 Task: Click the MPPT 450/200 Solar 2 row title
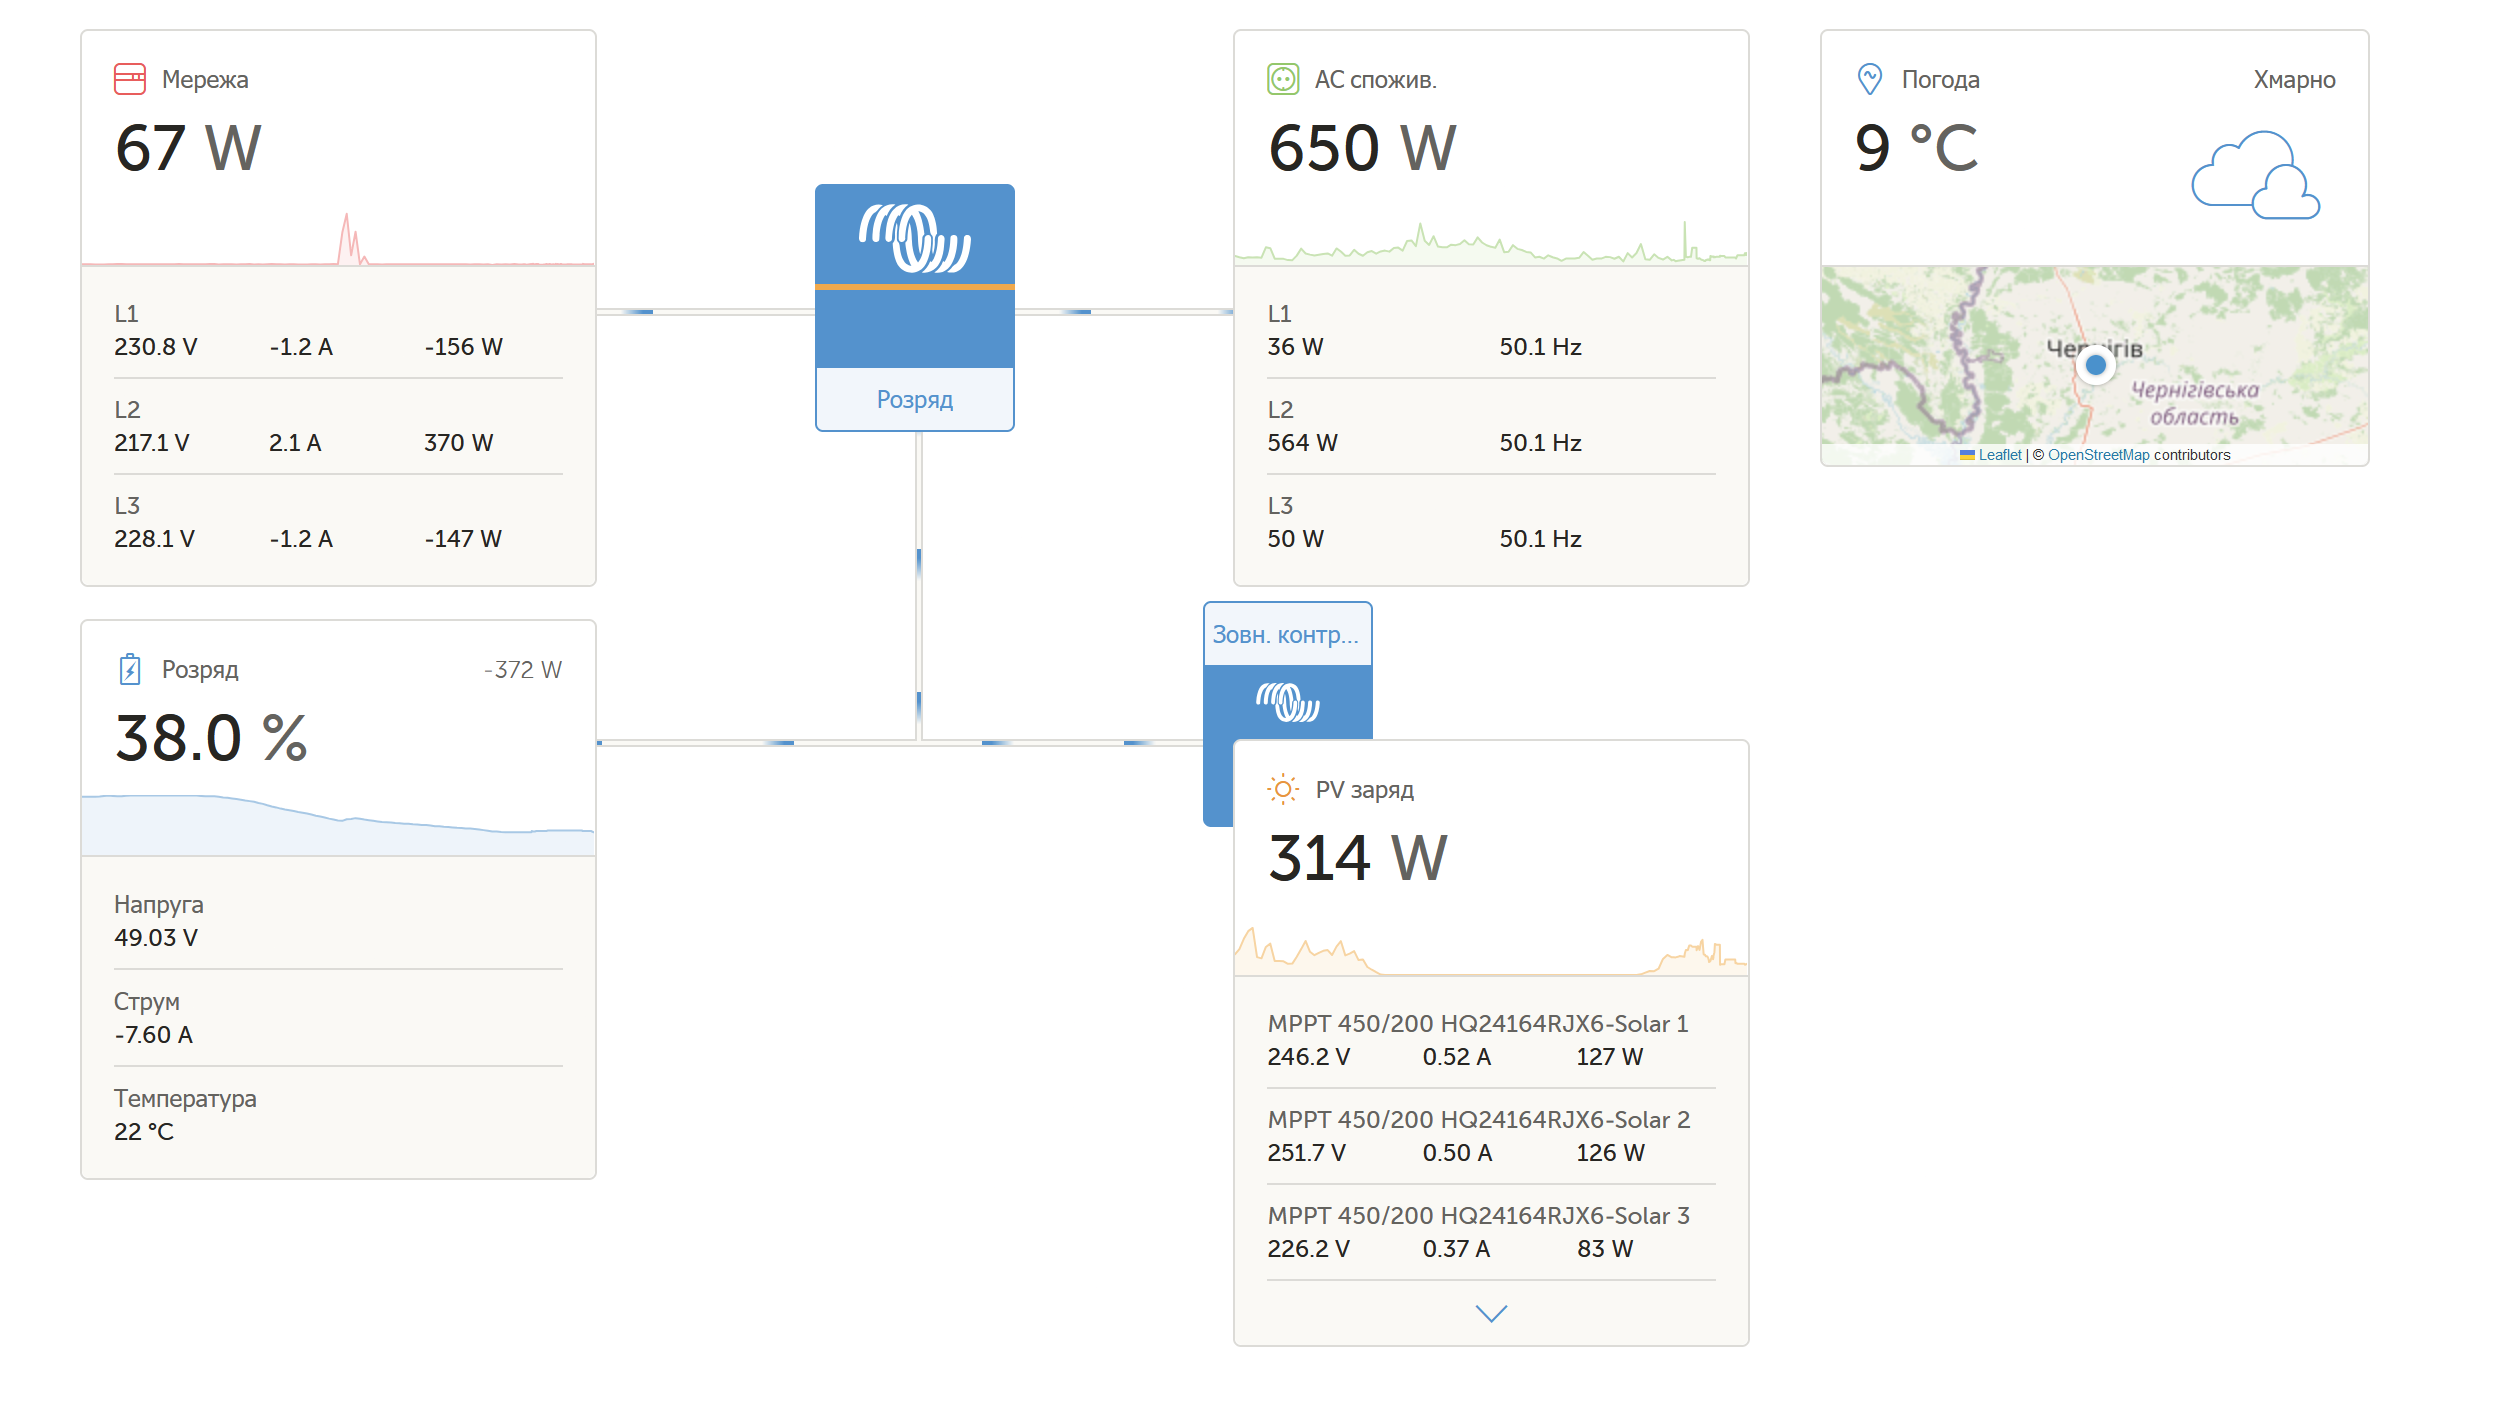tap(1478, 1120)
